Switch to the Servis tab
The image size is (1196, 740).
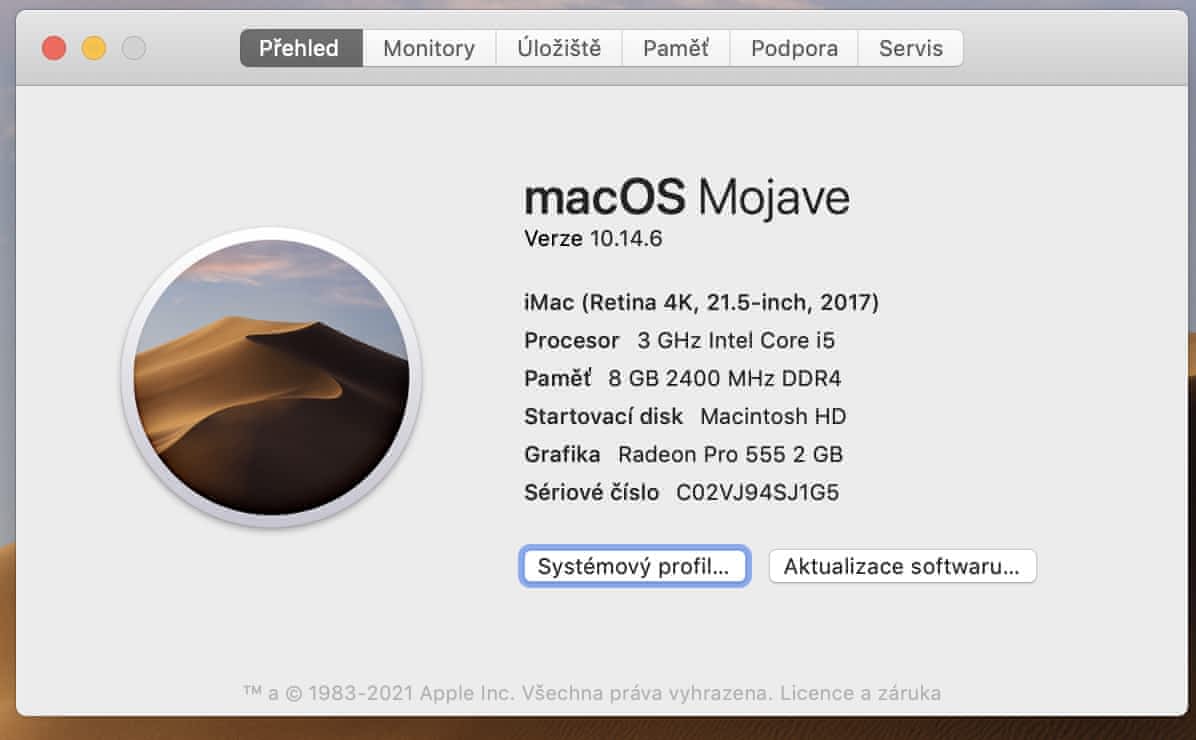pyautogui.click(x=911, y=48)
